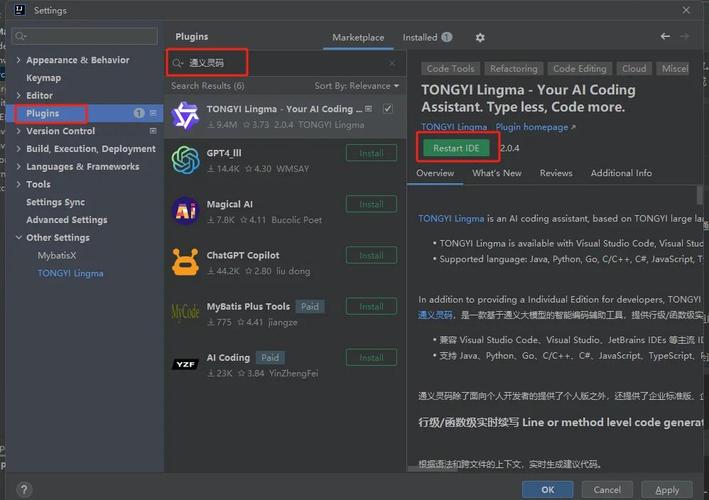The width and height of the screenshot is (709, 500).
Task: Open the plugins gear settings menu
Action: [480, 38]
